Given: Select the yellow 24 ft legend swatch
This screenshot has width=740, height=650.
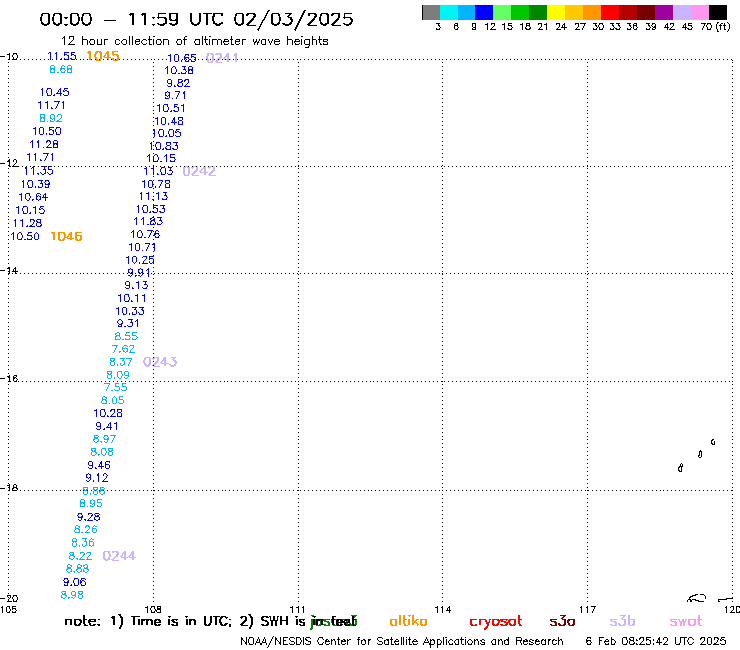Looking at the screenshot, I should [x=555, y=12].
